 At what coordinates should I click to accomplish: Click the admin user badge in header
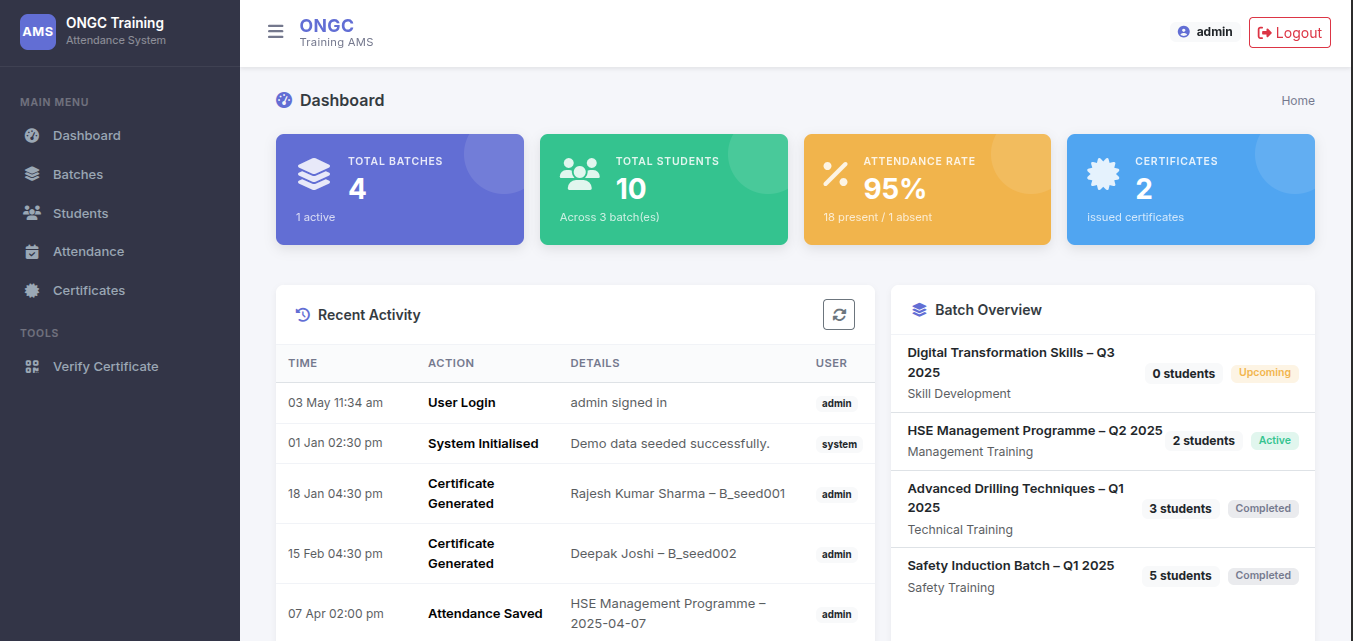pyautogui.click(x=1205, y=32)
